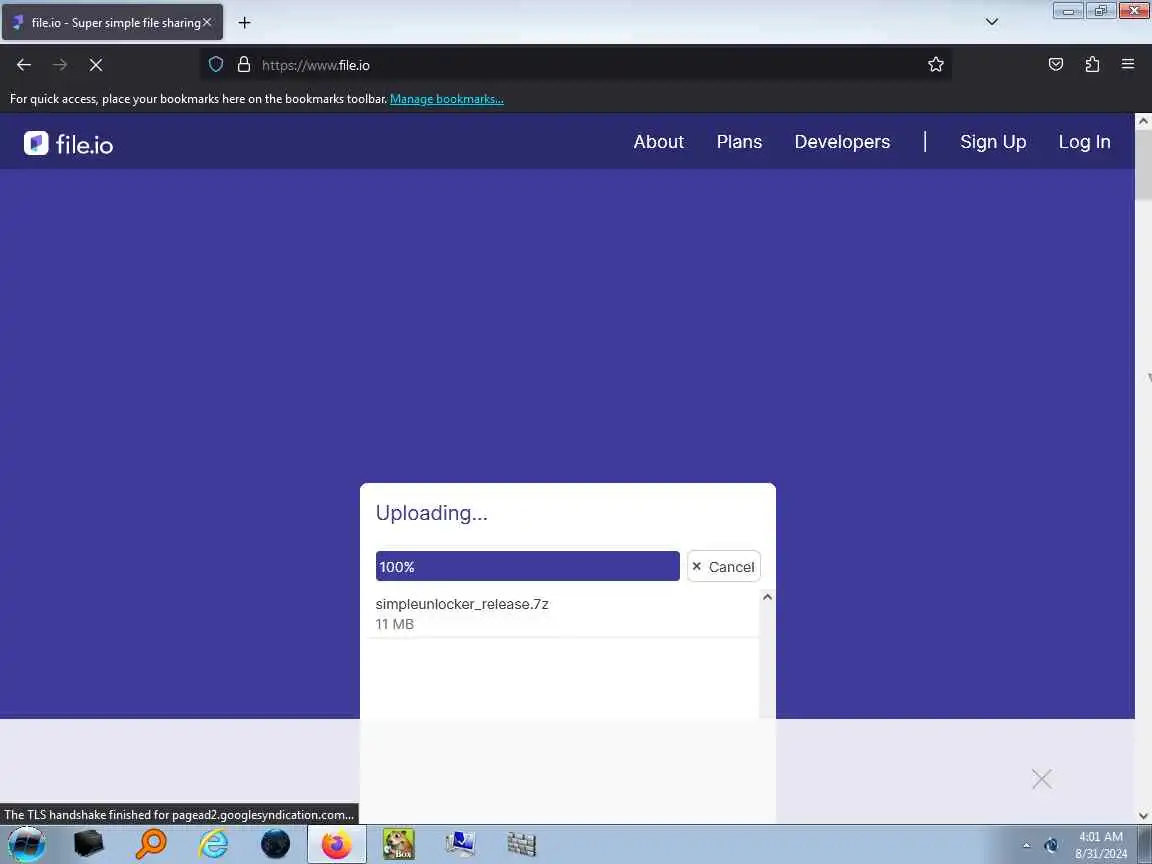Viewport: 1152px width, 864px height.
Task: Open the taskbar clock and date
Action: [1101, 845]
